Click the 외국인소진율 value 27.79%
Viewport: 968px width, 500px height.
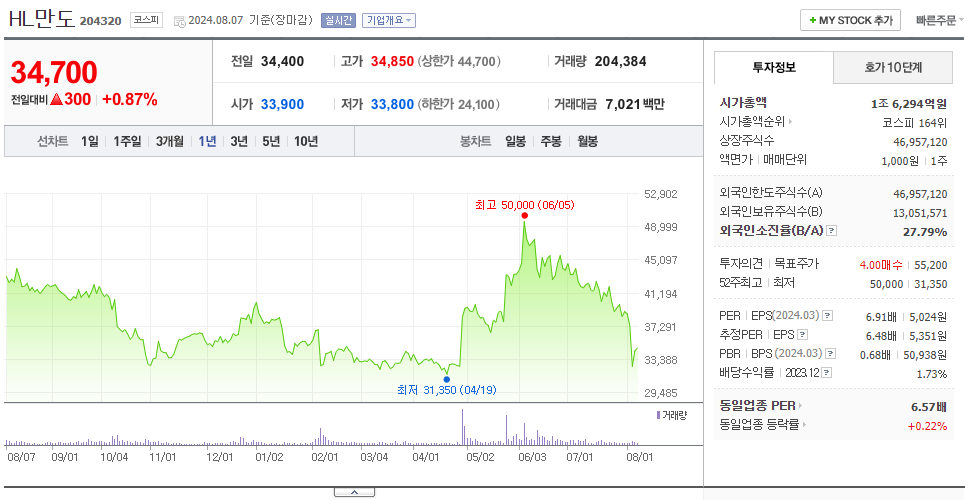926,231
